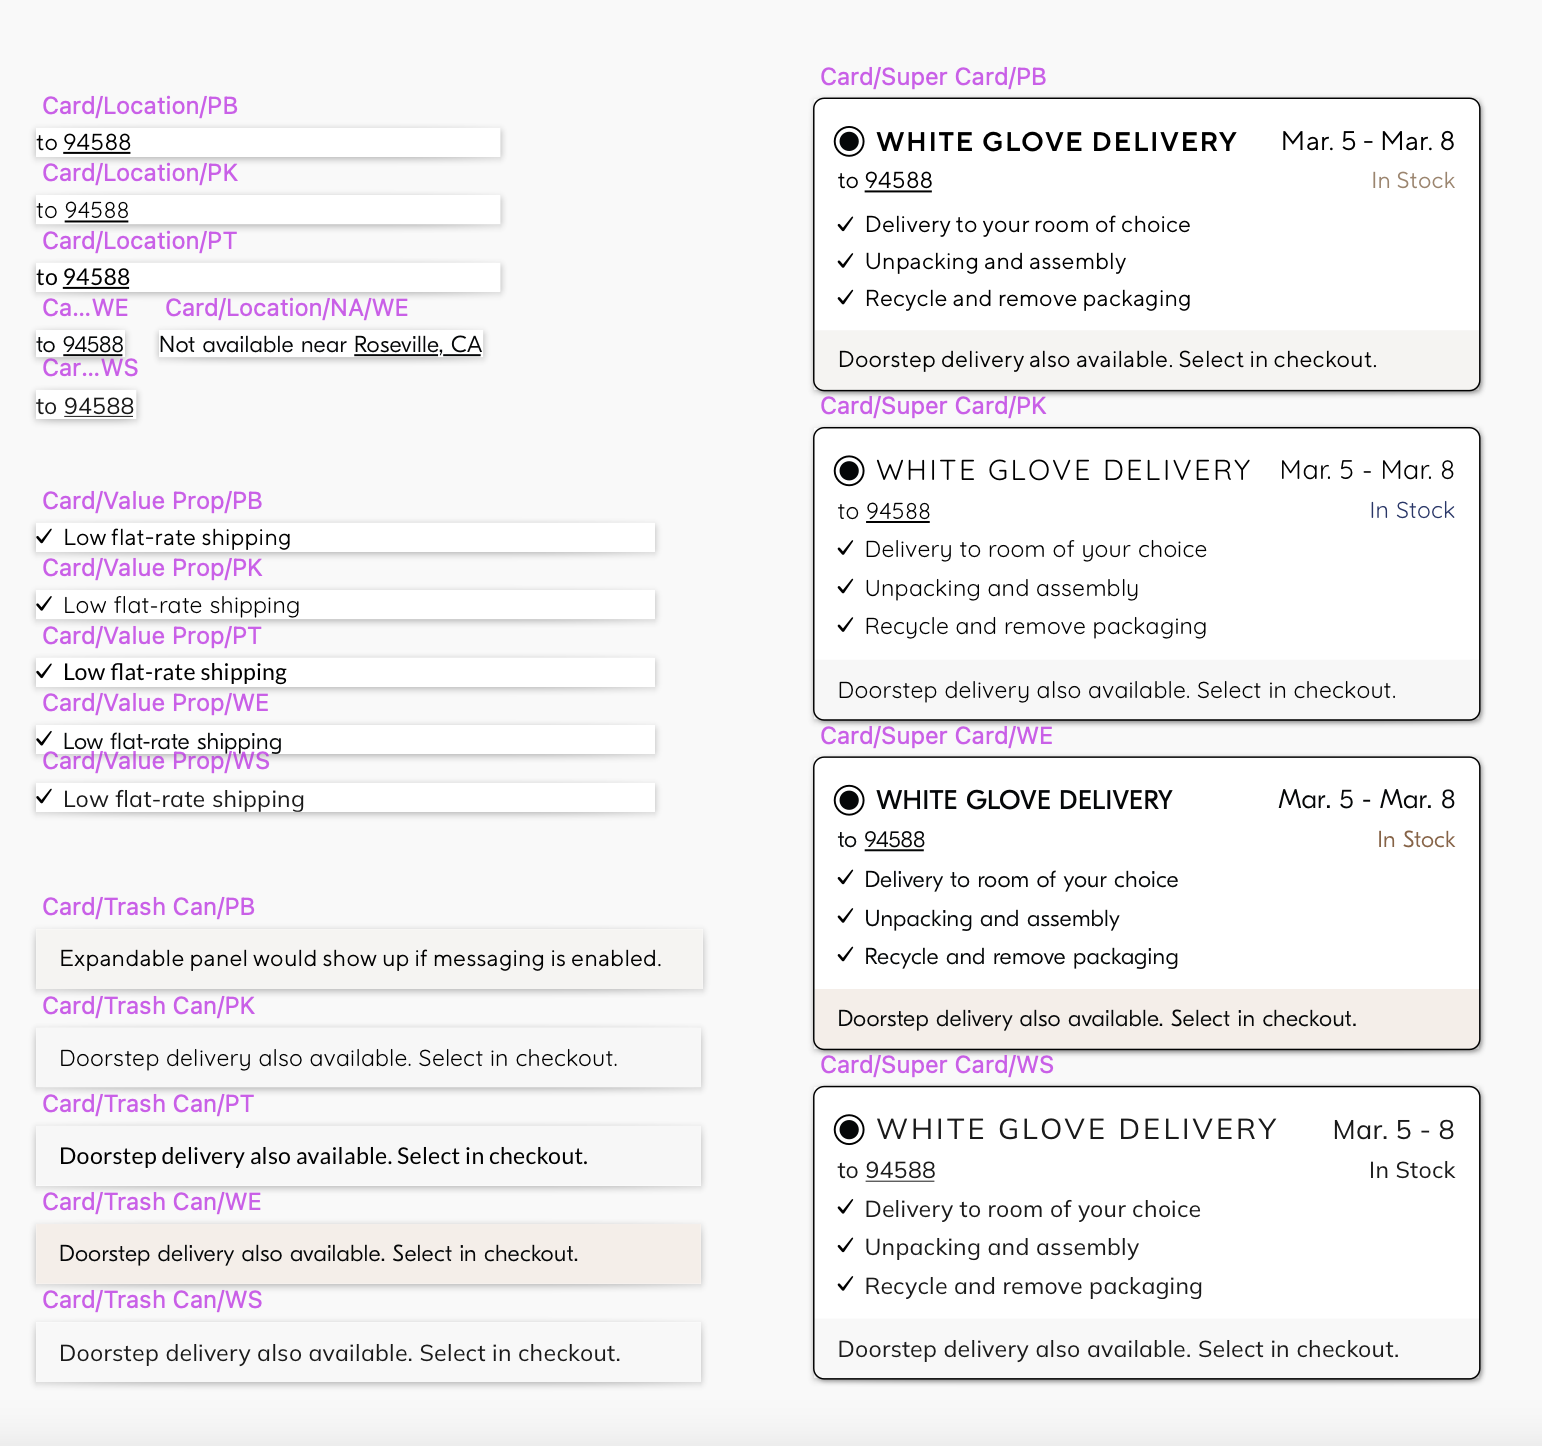Select the Card/Location/NA/WE frame label
This screenshot has height=1446, width=1542.
click(x=287, y=308)
